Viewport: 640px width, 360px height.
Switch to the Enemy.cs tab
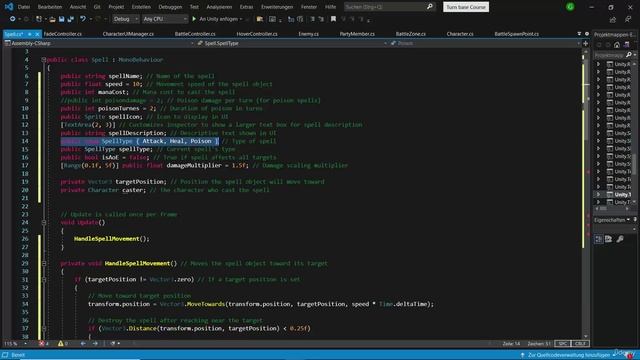coord(309,34)
